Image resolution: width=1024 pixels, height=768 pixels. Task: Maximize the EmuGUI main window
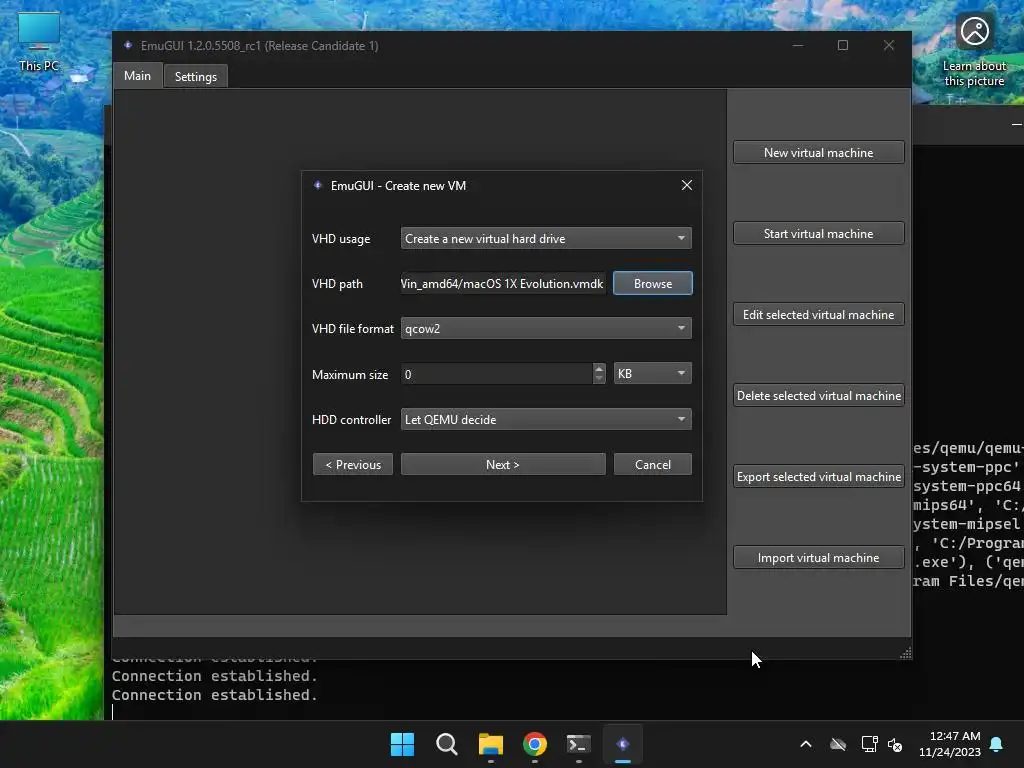843,45
